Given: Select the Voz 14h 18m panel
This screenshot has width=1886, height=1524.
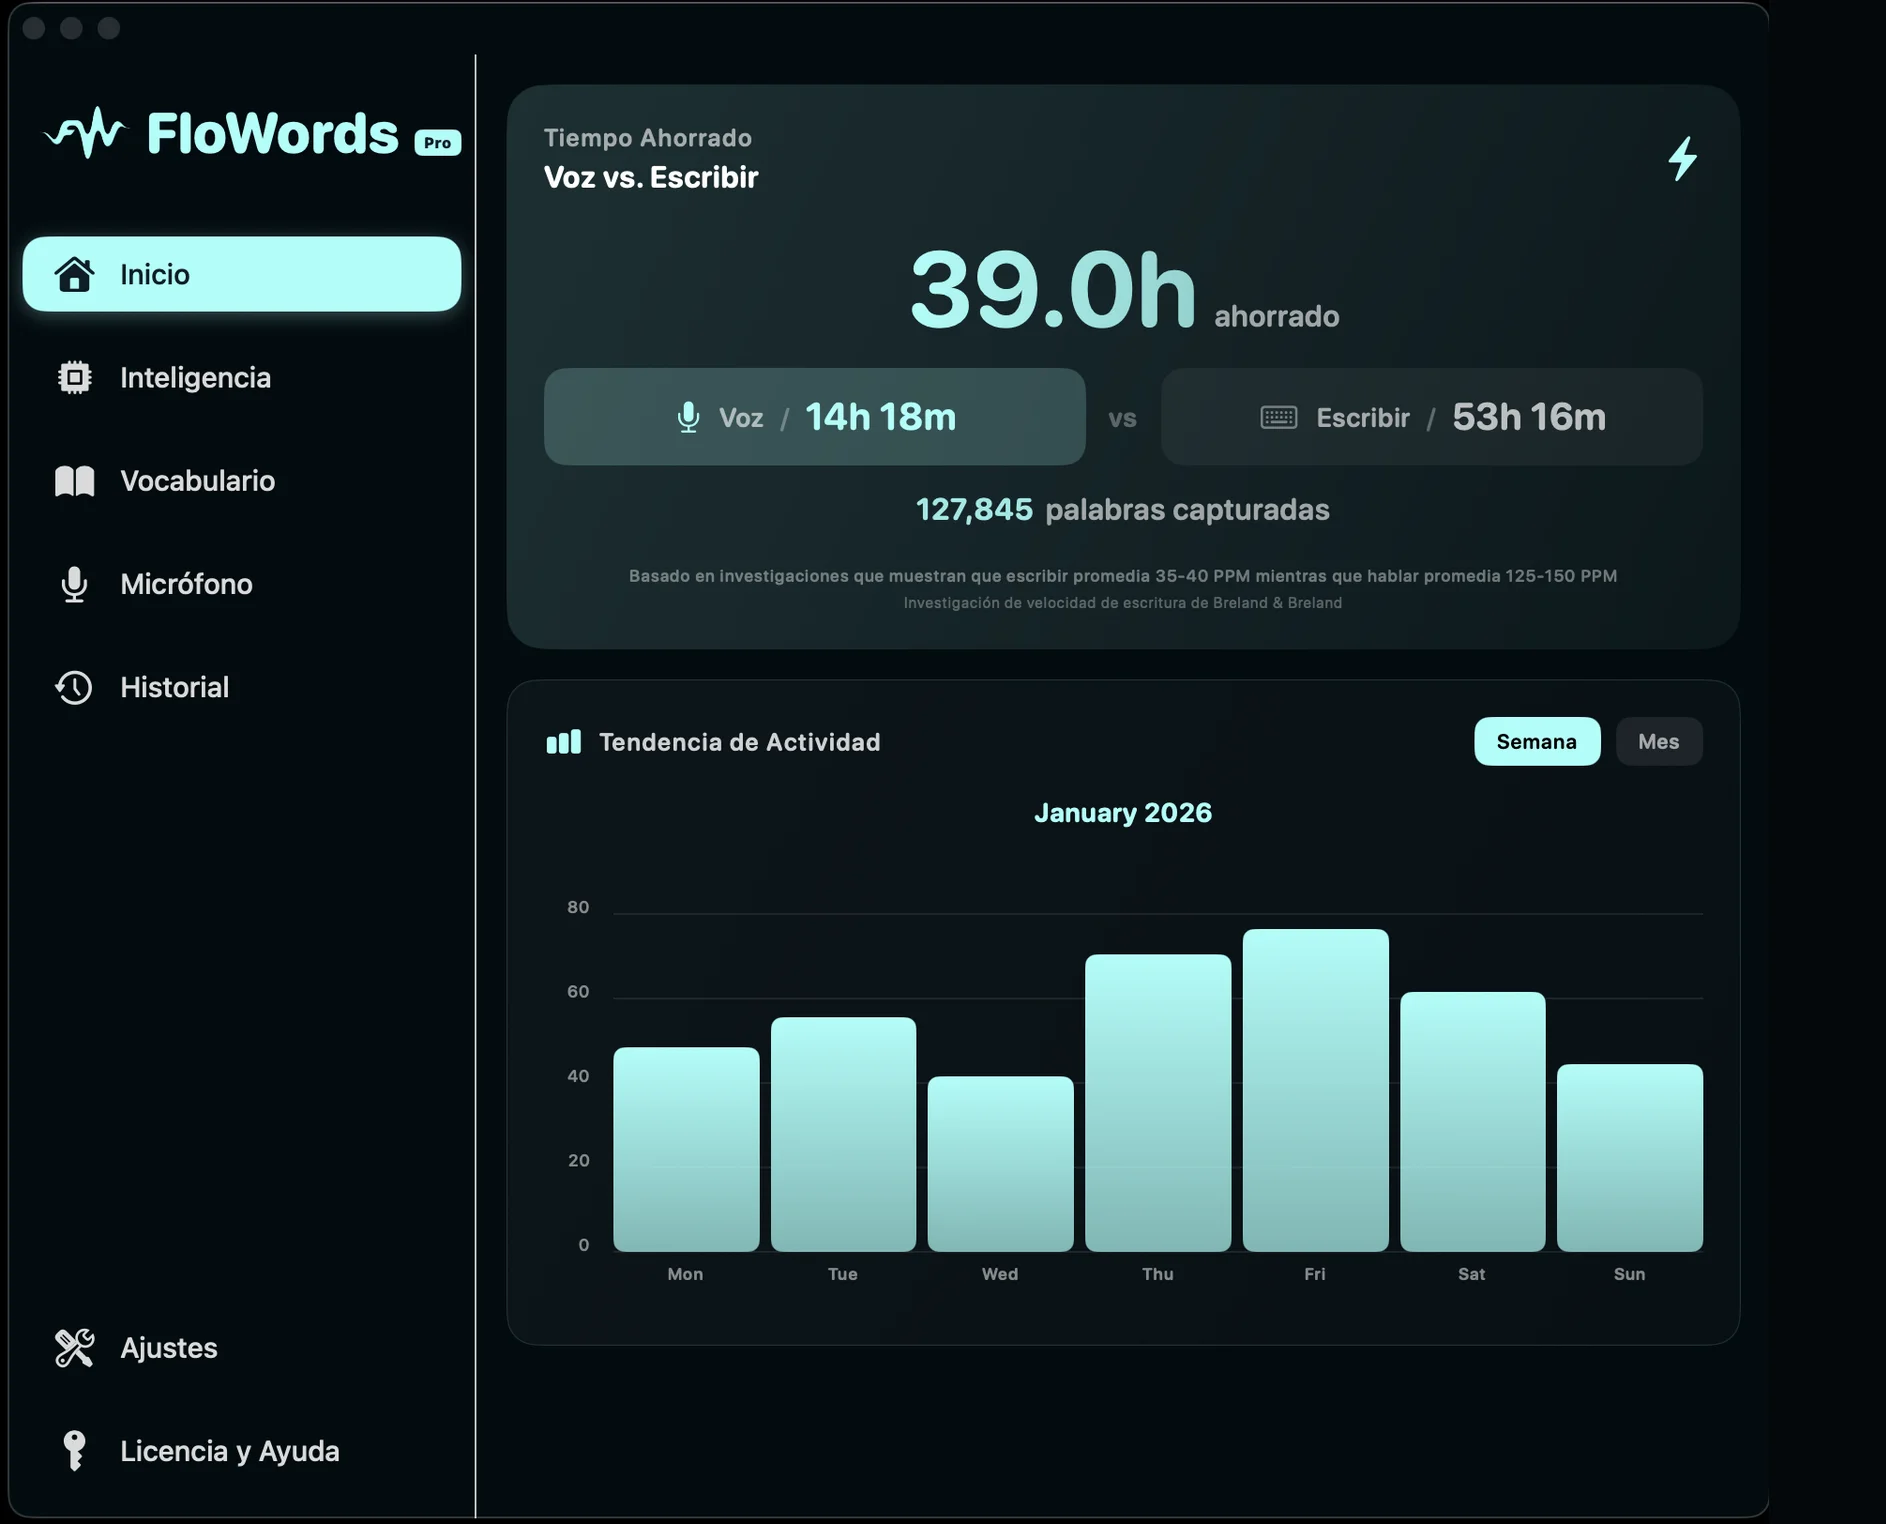Looking at the screenshot, I should [x=814, y=417].
